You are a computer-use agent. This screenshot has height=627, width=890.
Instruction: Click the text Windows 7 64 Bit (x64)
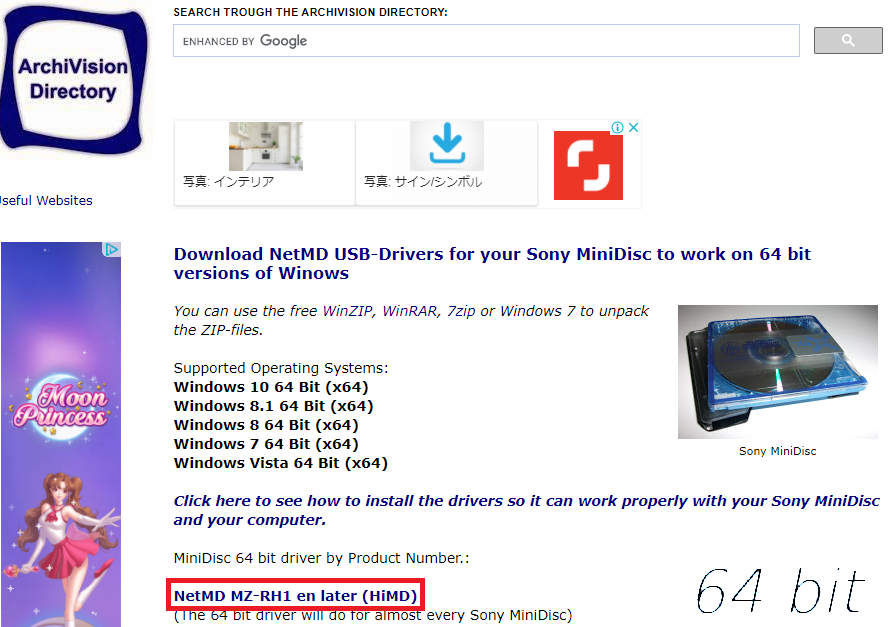pyautogui.click(x=266, y=444)
